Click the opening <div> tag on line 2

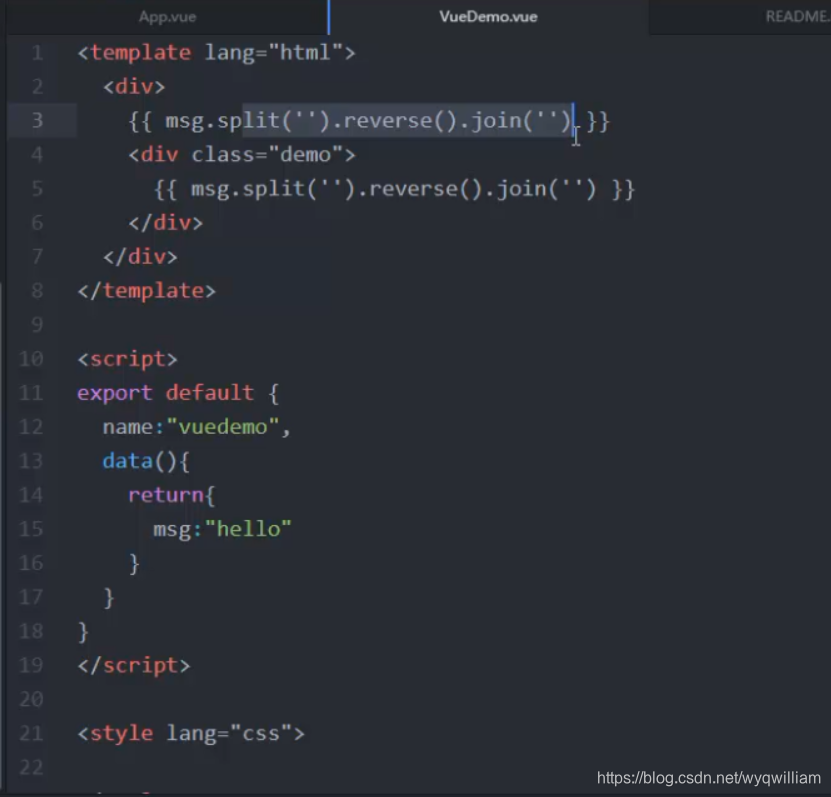coord(134,86)
